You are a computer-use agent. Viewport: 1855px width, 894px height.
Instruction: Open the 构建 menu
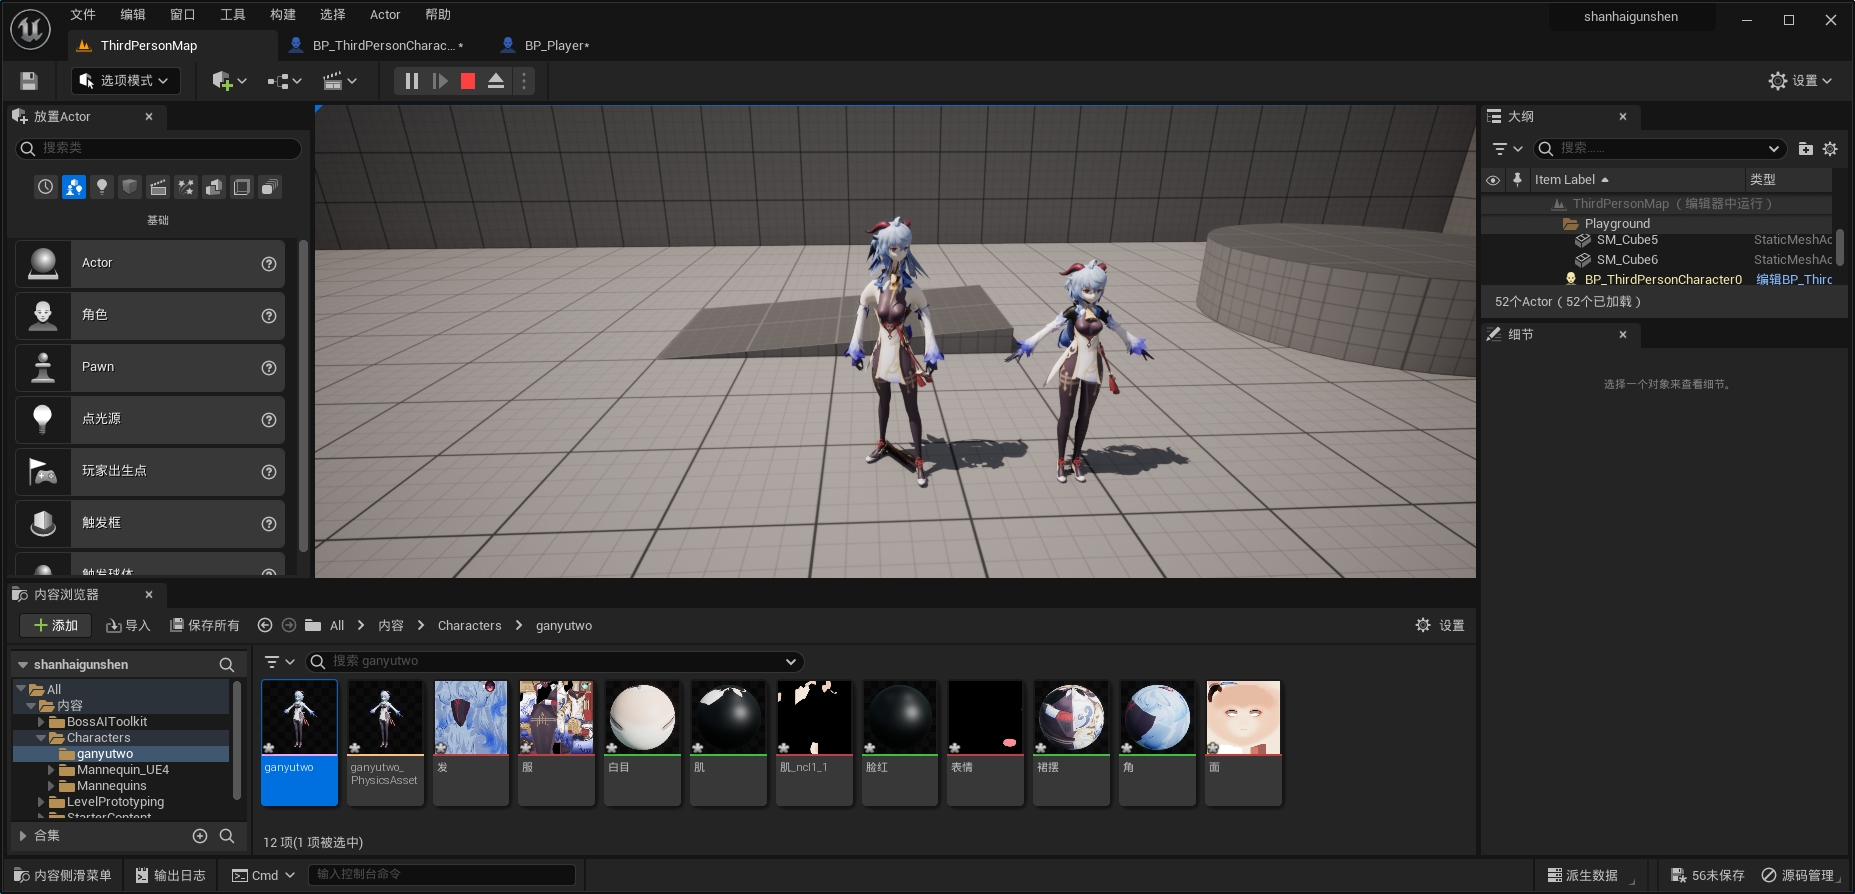click(283, 15)
